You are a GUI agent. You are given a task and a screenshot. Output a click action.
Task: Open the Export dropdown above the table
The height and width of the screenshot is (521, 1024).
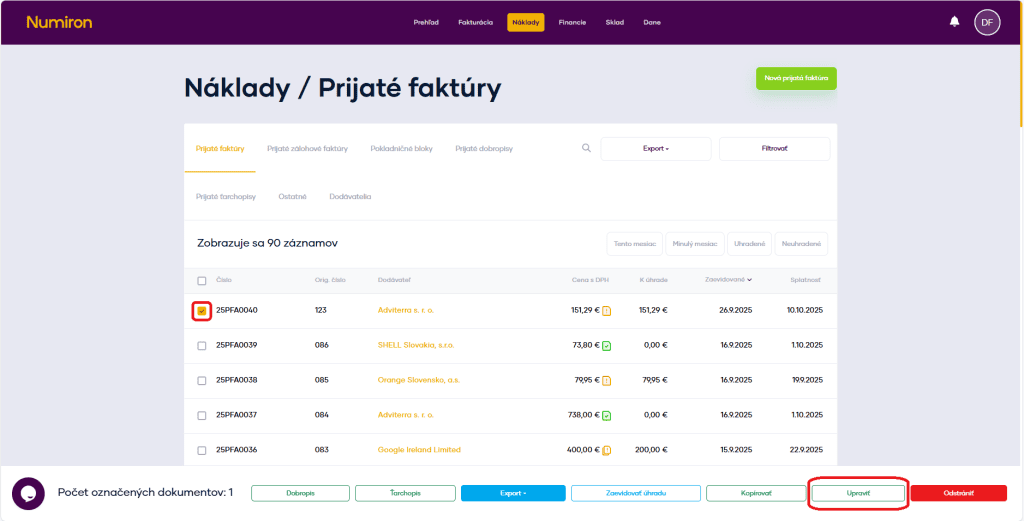(655, 149)
